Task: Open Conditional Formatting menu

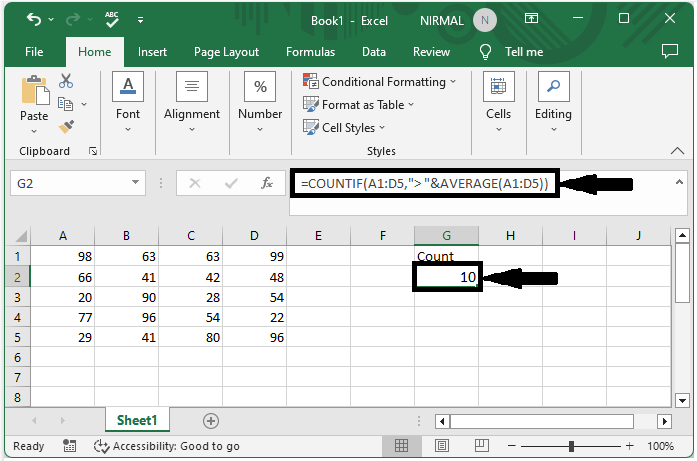Action: click(x=379, y=82)
